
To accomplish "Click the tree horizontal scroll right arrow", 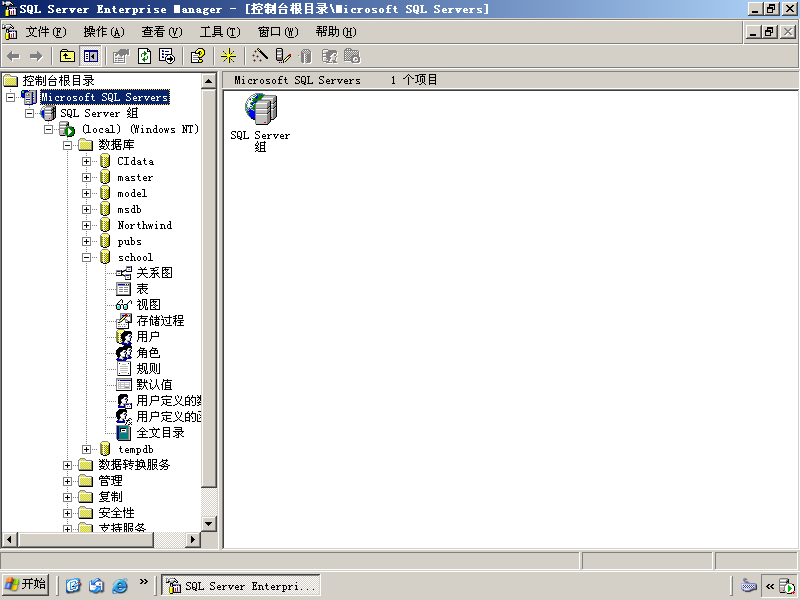I will 192,539.
